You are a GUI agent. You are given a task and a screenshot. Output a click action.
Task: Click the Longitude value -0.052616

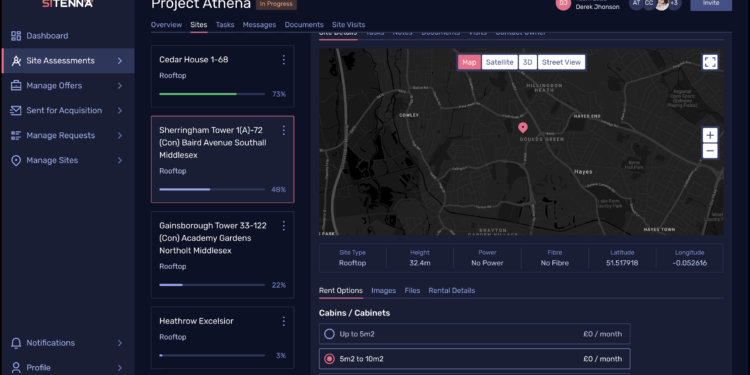pyautogui.click(x=689, y=263)
